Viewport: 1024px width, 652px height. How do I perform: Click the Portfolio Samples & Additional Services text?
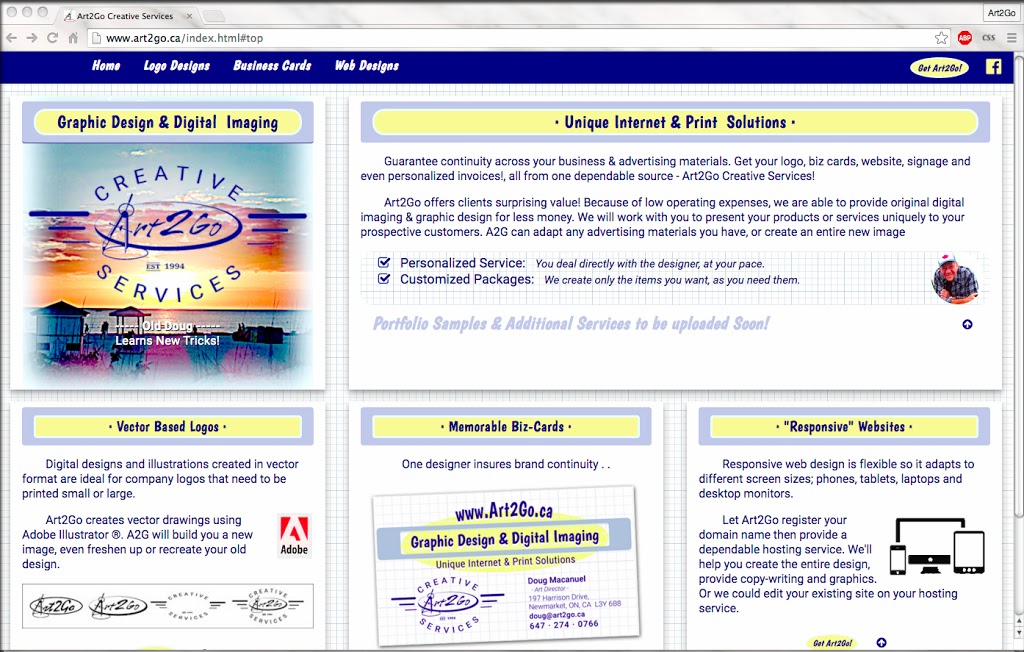click(571, 324)
